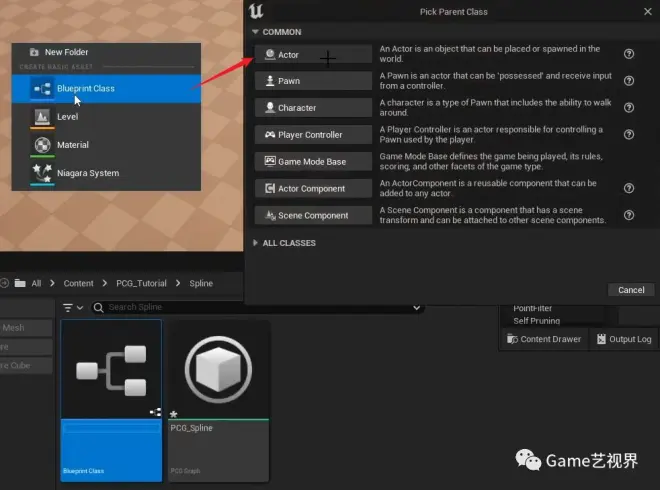Click the help icon beside Scene Component
The width and height of the screenshot is (660, 490).
pyautogui.click(x=629, y=215)
